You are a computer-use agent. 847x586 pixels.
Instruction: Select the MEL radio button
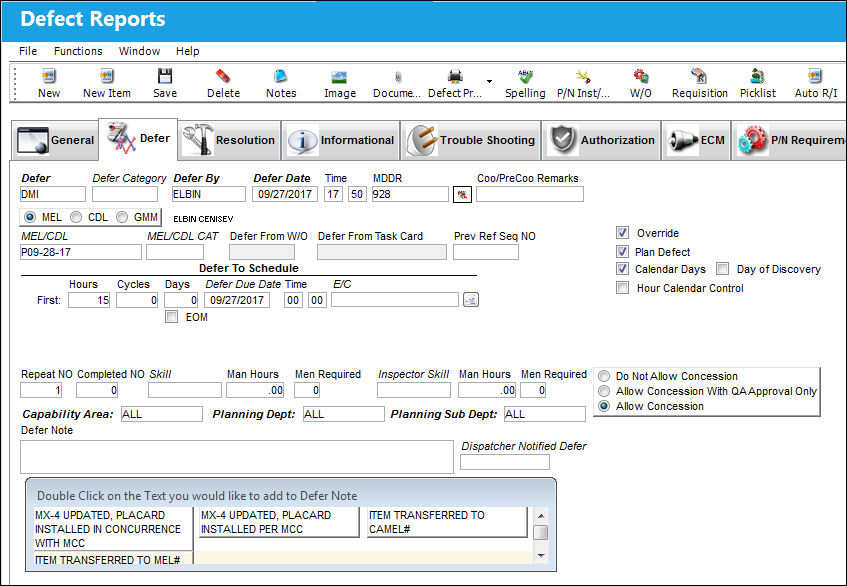pyautogui.click(x=30, y=217)
